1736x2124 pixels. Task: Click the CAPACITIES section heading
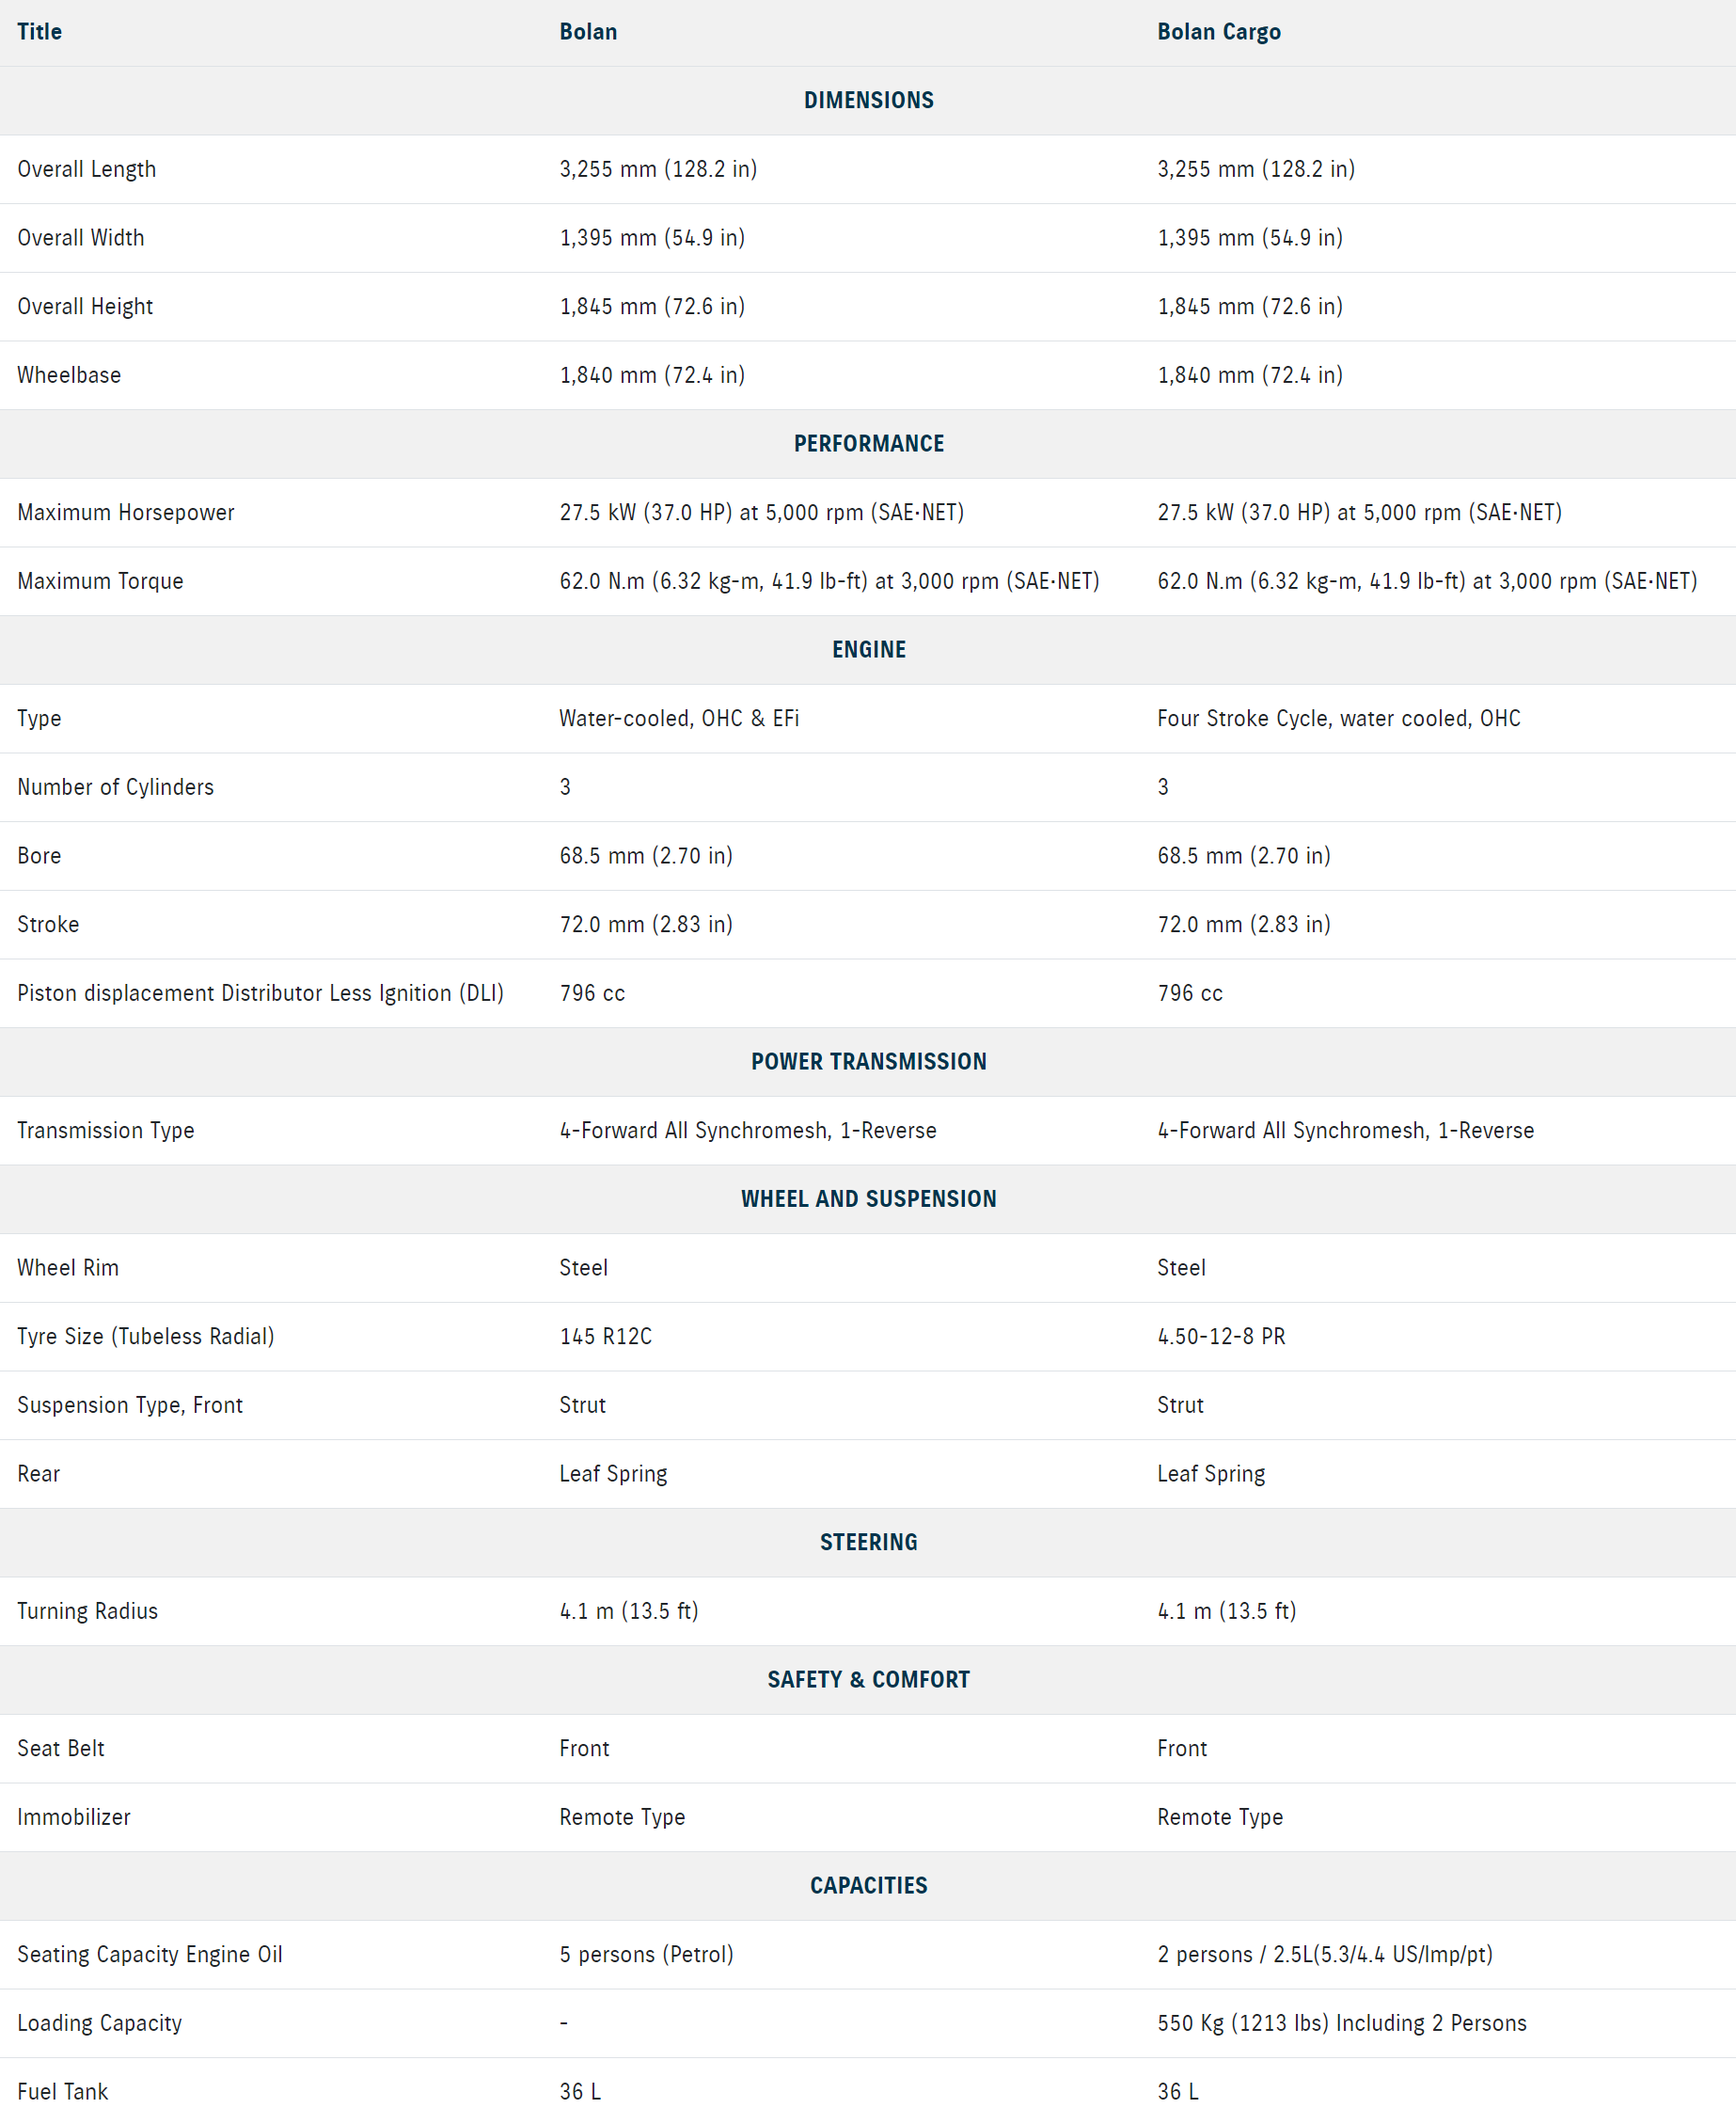(868, 1886)
